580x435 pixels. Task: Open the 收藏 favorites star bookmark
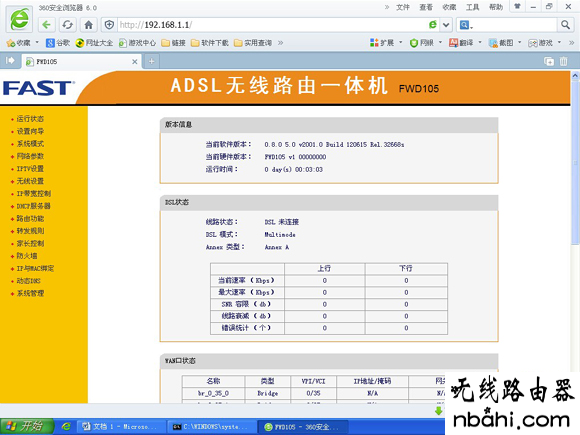point(18,43)
